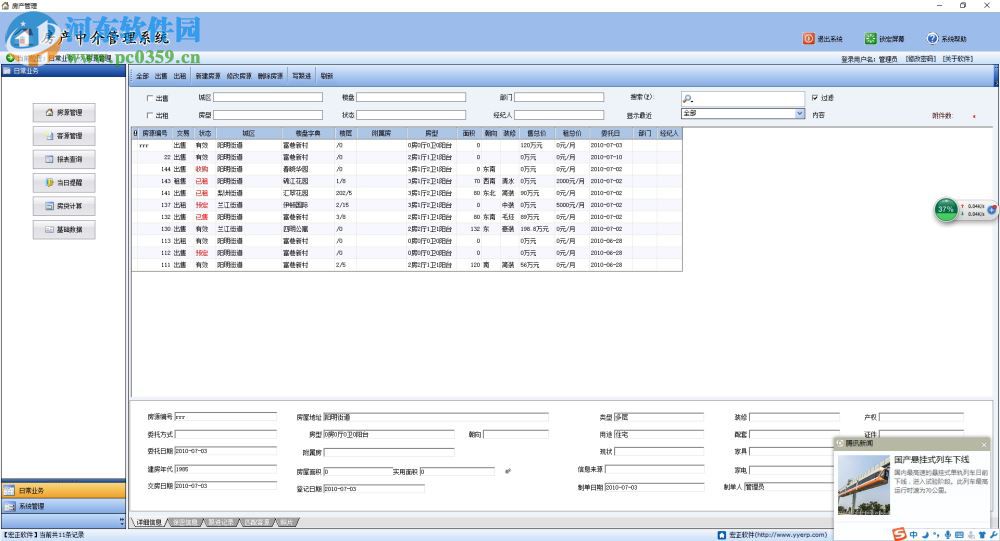This screenshot has width=1000, height=541.
Task: Tick the 出租 filter checkbox
Action: tap(150, 115)
